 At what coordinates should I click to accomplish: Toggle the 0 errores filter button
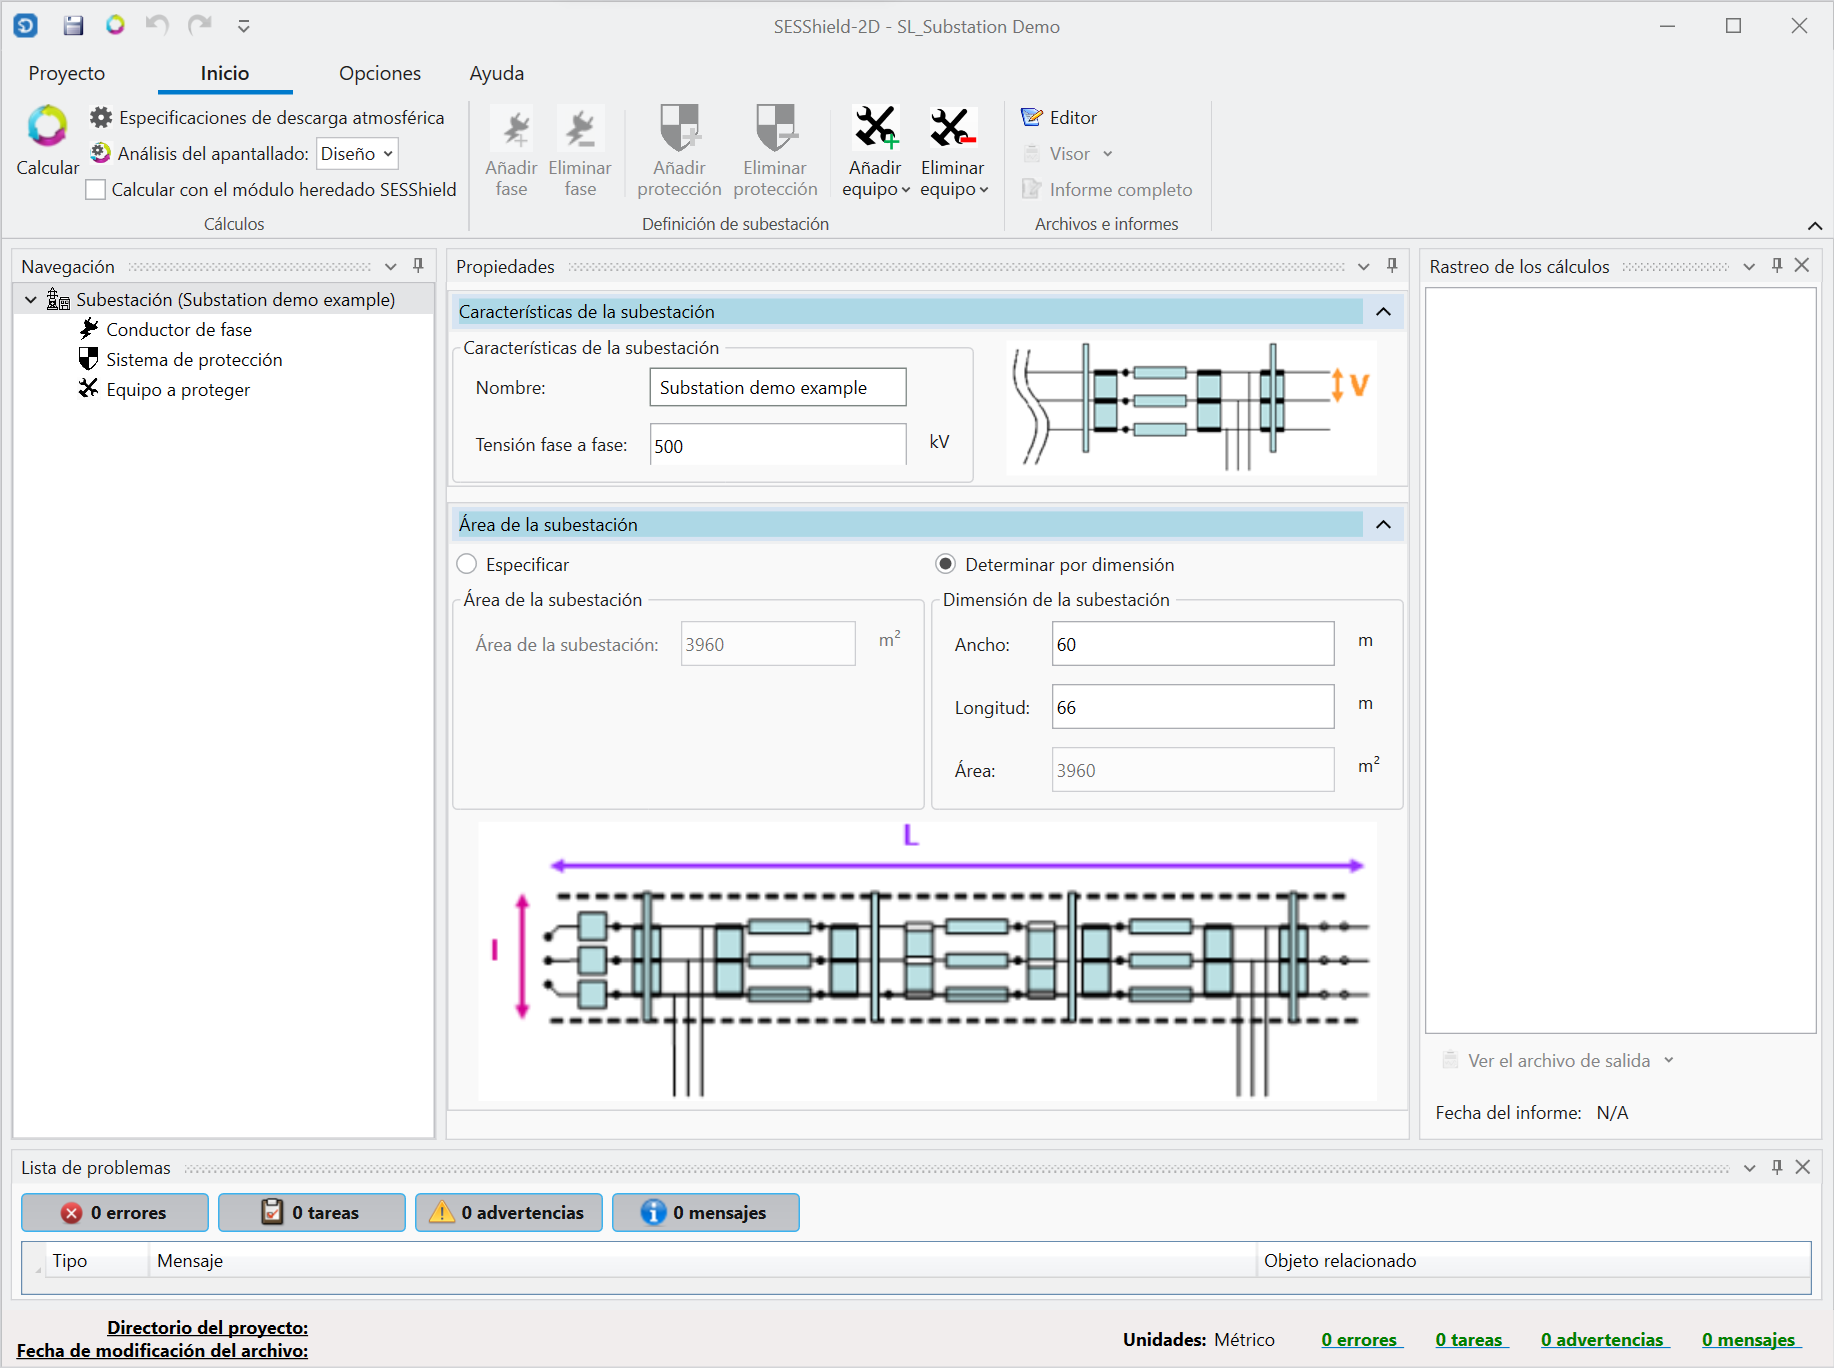[115, 1212]
